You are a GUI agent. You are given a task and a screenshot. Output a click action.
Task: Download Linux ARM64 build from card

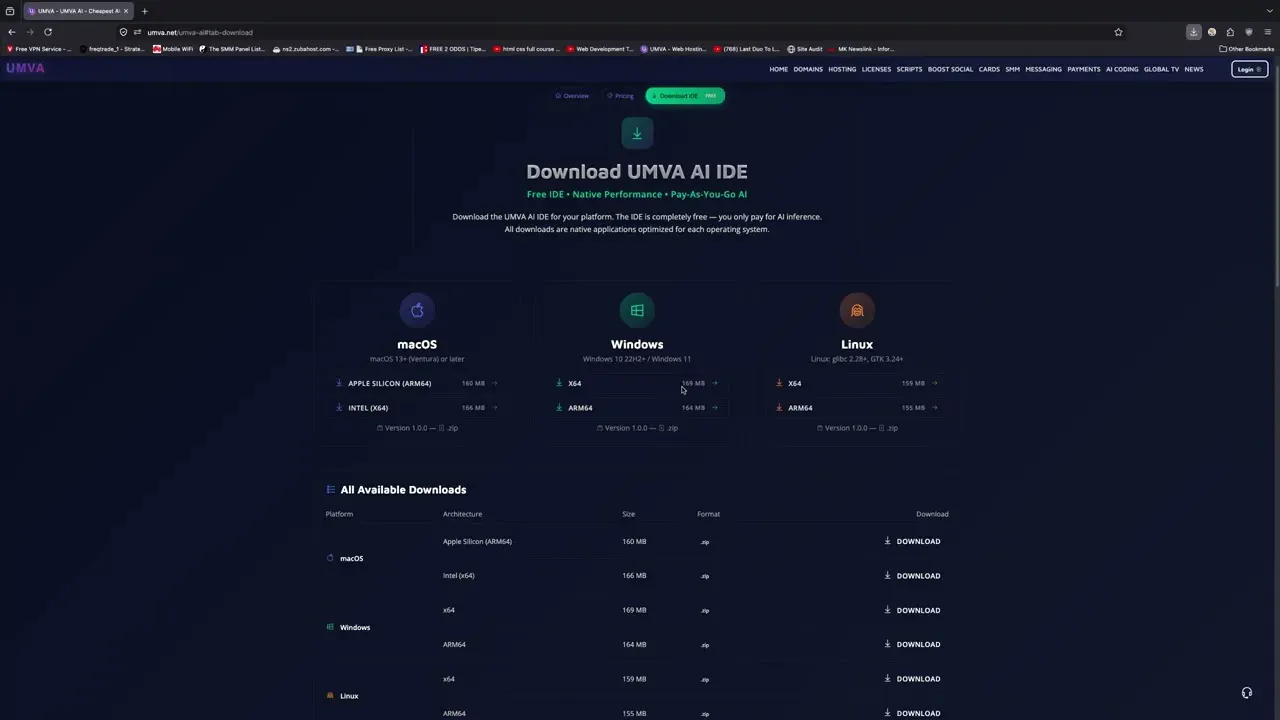coord(857,408)
